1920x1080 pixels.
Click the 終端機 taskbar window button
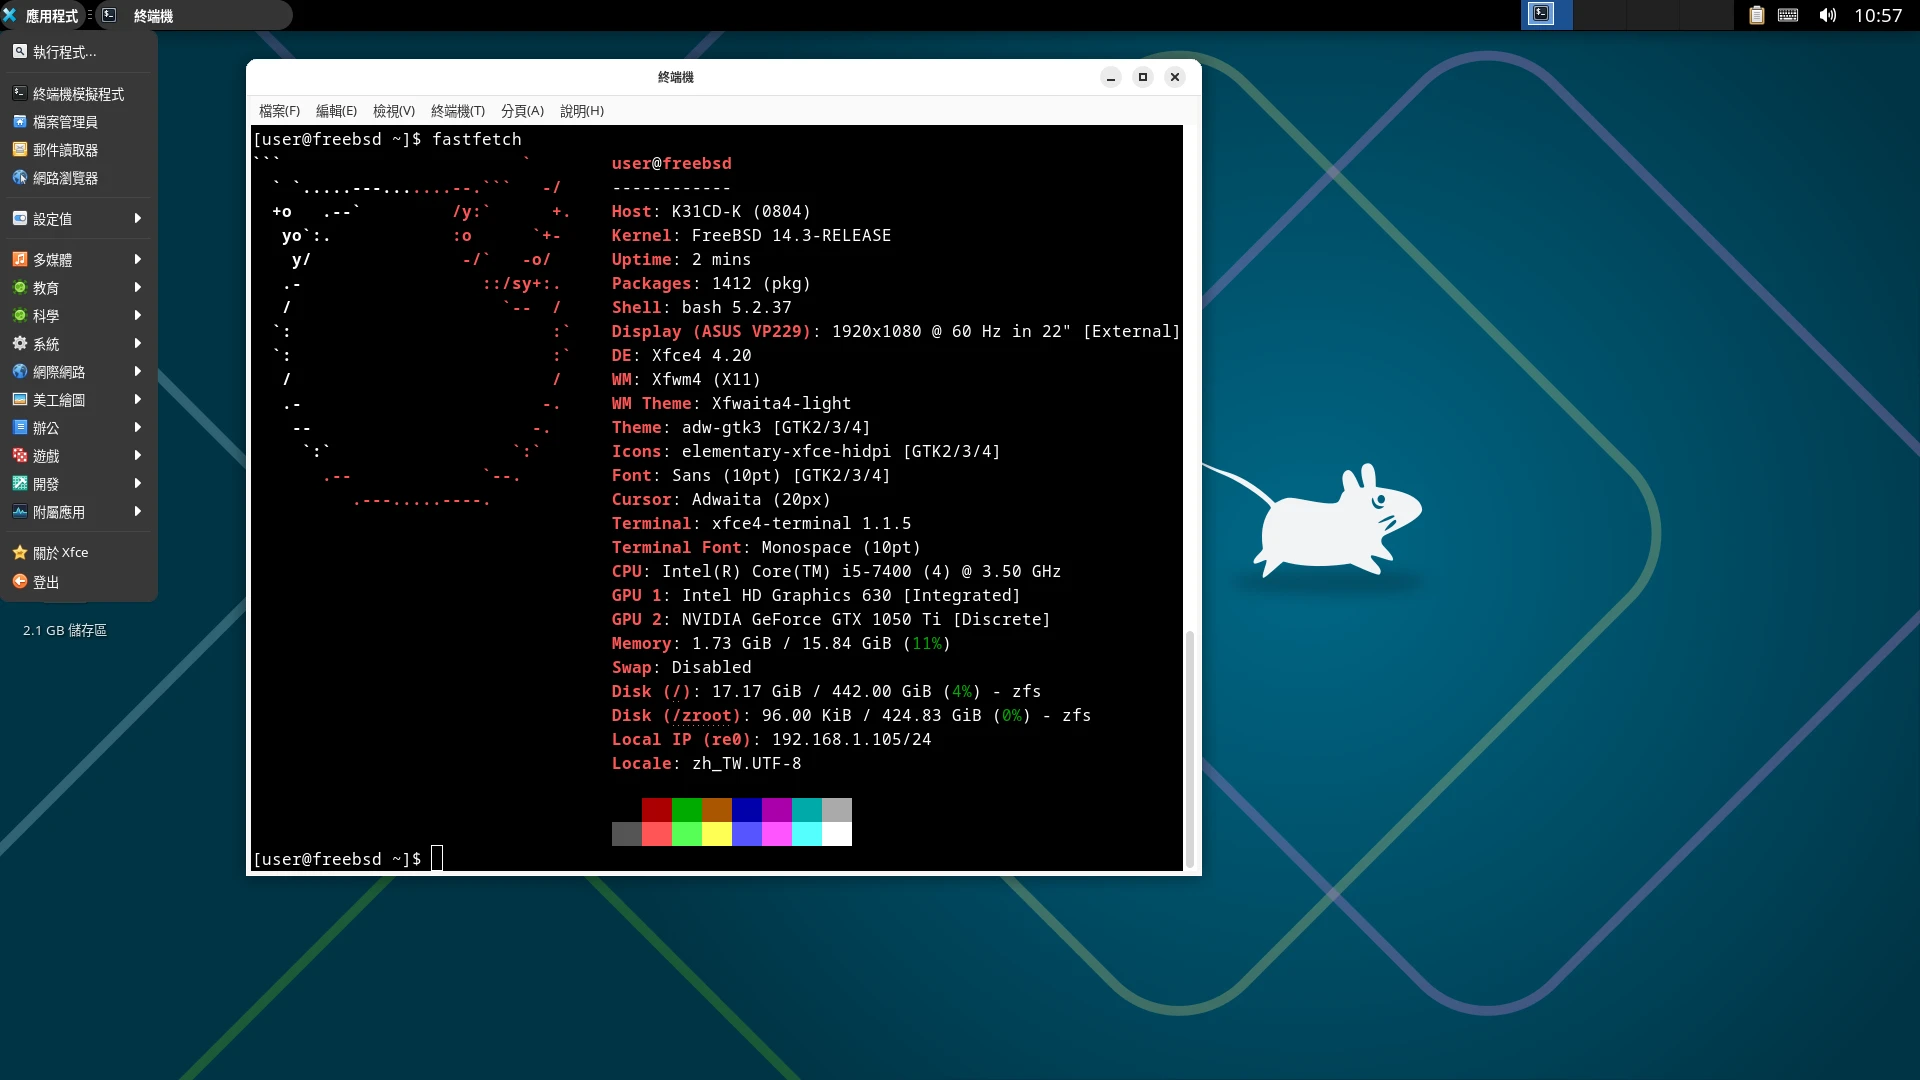(x=194, y=15)
